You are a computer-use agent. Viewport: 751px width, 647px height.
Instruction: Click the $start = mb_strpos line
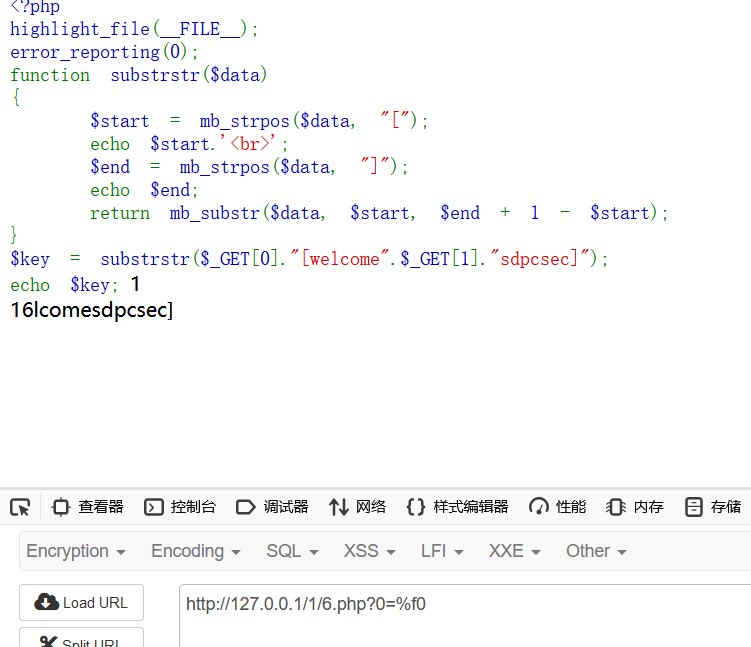pyautogui.click(x=259, y=121)
